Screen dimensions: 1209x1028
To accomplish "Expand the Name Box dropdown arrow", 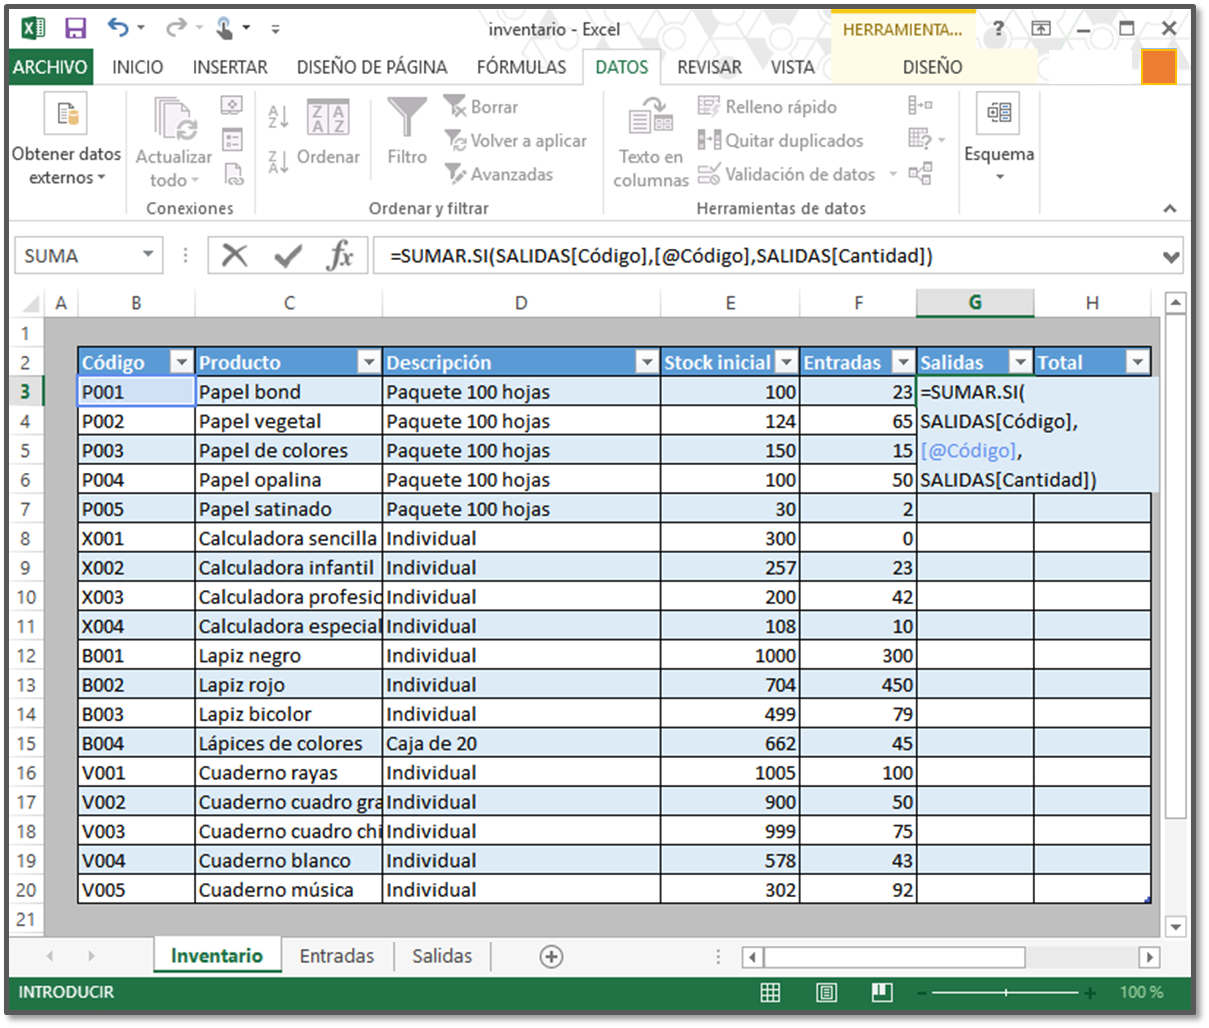I will 148,255.
